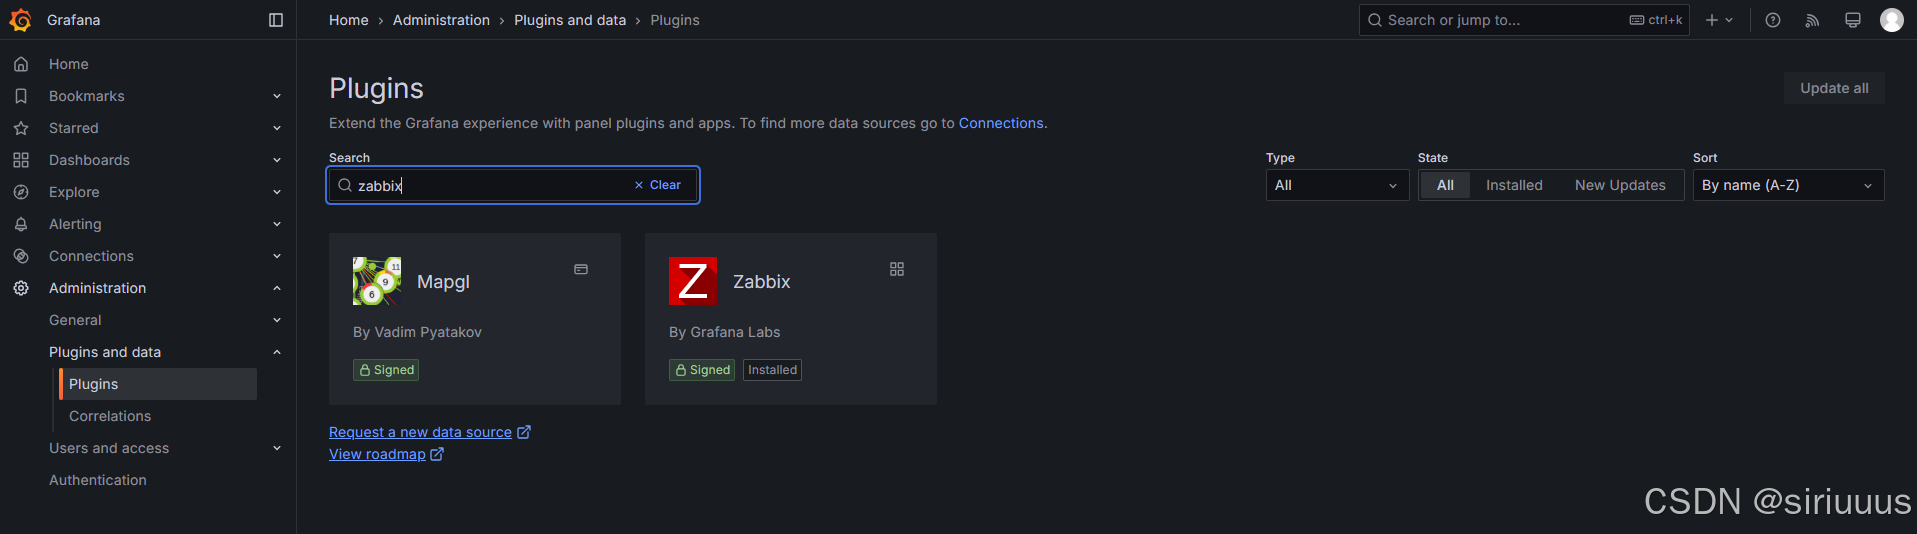Click the Starred star icon
Image resolution: width=1917 pixels, height=534 pixels.
point(21,128)
